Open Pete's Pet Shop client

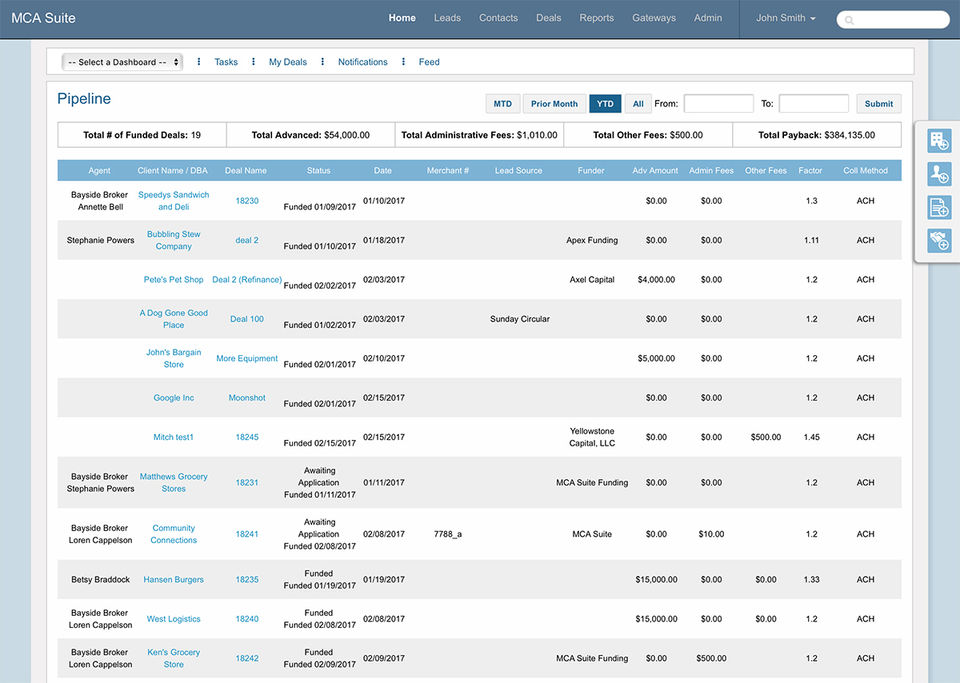[x=173, y=280]
